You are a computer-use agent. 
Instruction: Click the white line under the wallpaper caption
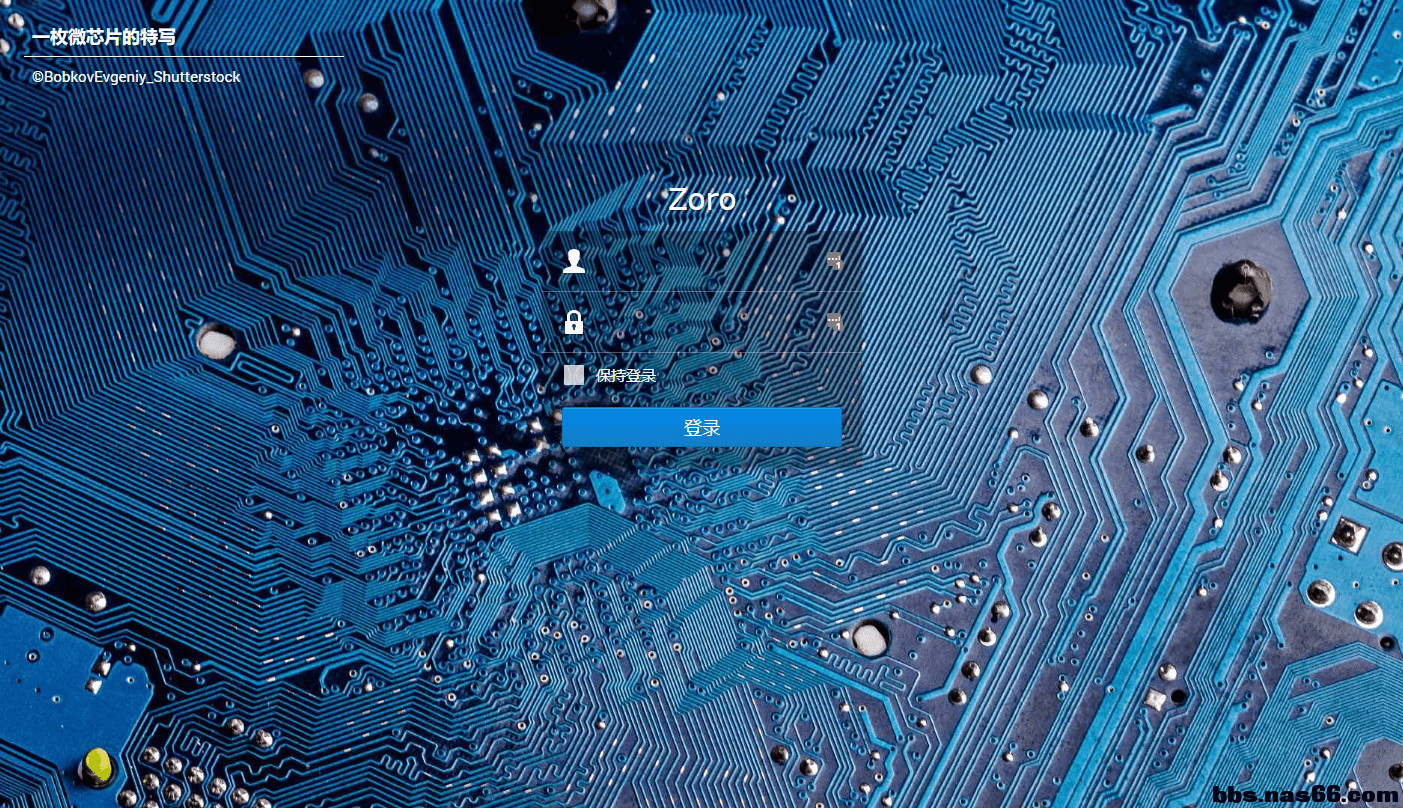pos(184,57)
